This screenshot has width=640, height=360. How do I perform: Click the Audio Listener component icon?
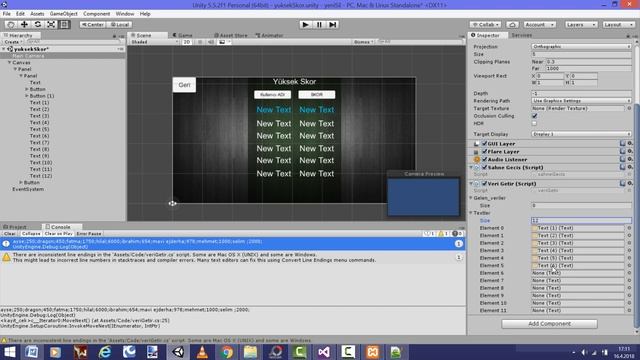(x=476, y=160)
